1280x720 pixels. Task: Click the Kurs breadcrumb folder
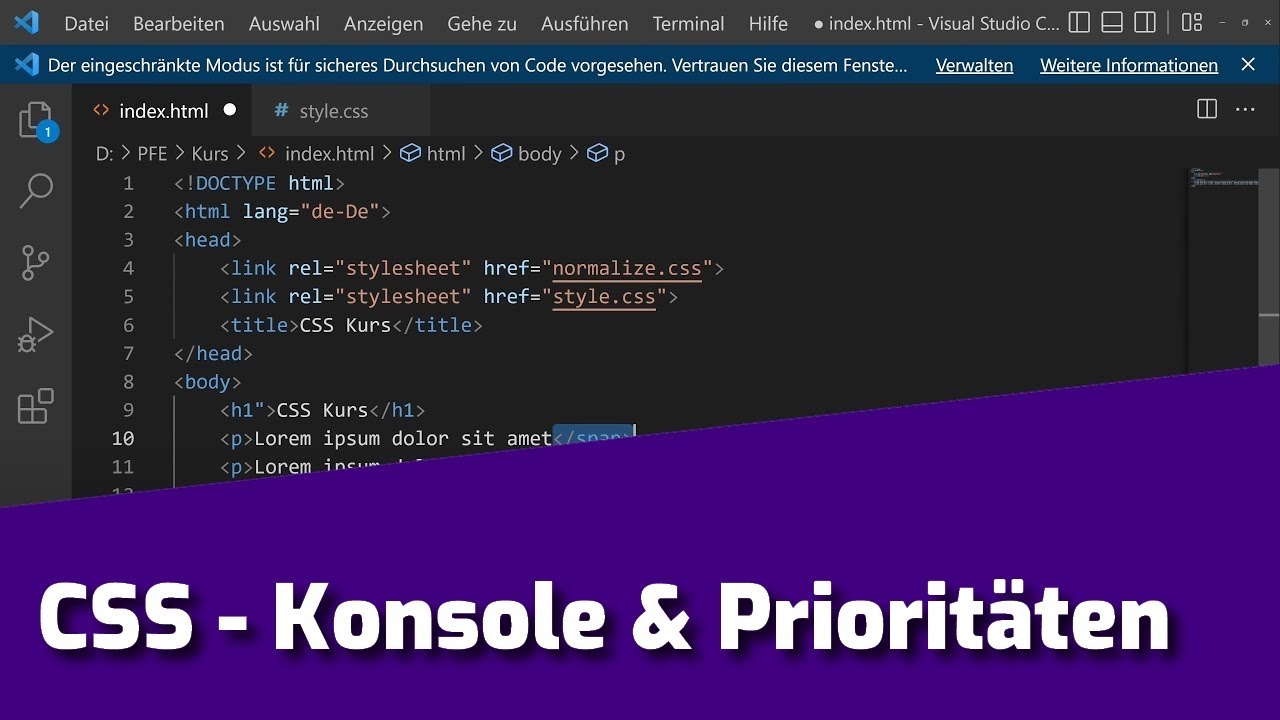pos(209,153)
